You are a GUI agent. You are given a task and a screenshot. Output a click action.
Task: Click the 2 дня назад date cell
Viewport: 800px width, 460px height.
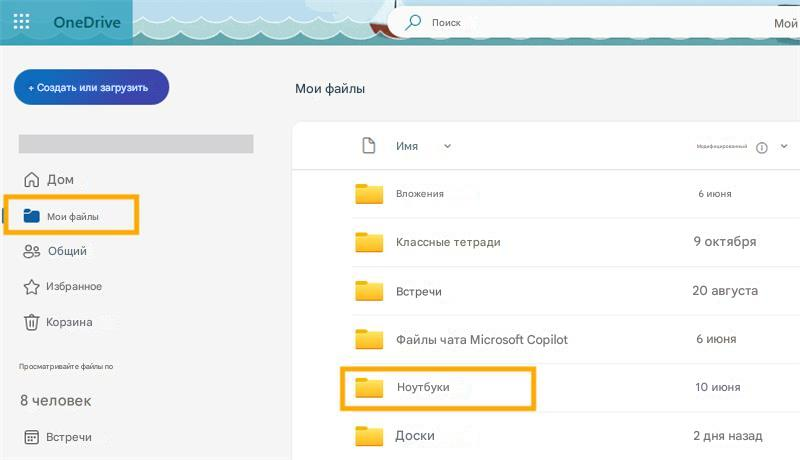point(728,436)
